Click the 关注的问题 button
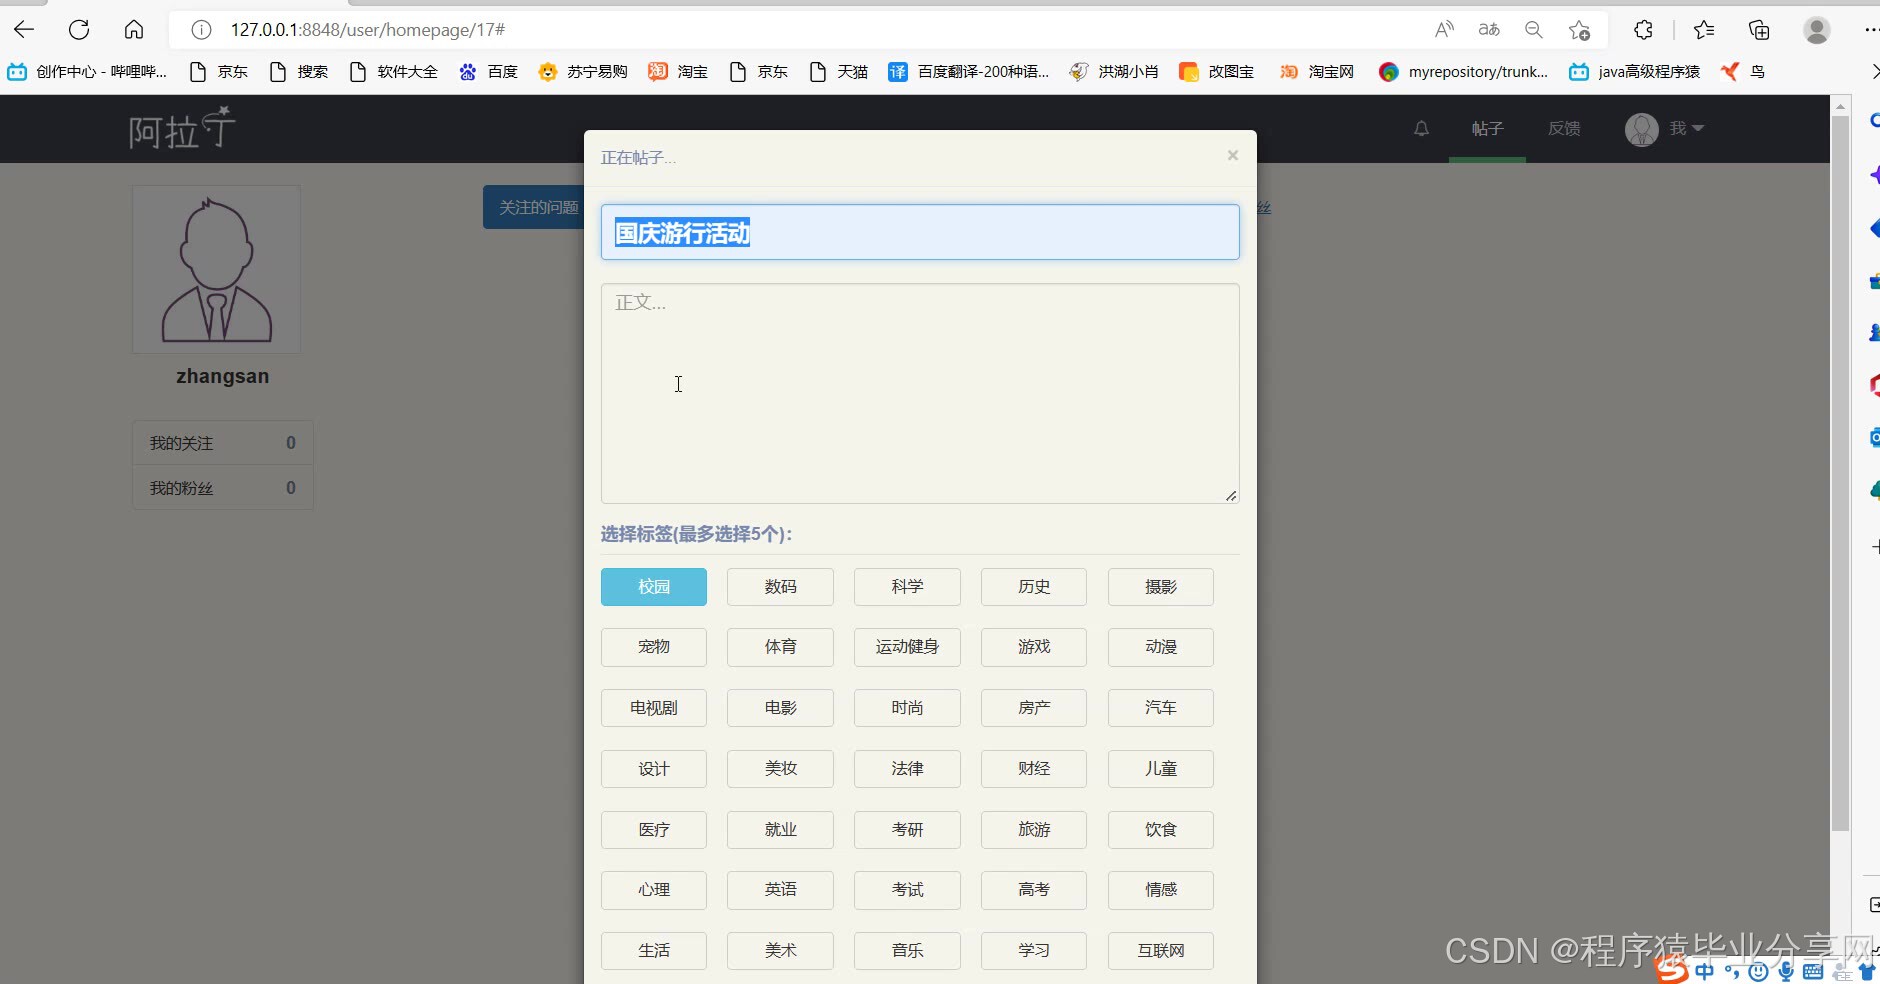Viewport: 1880px width, 984px height. click(535, 207)
